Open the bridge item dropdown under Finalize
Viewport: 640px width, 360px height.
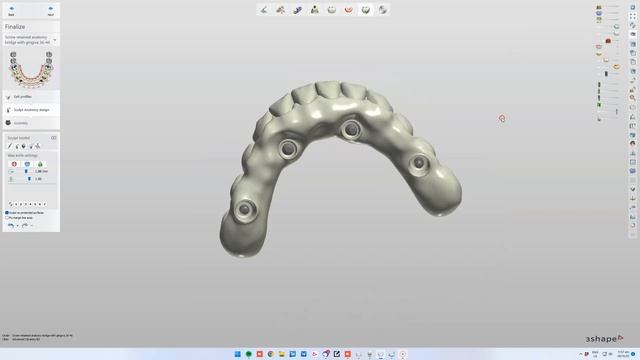point(55,40)
